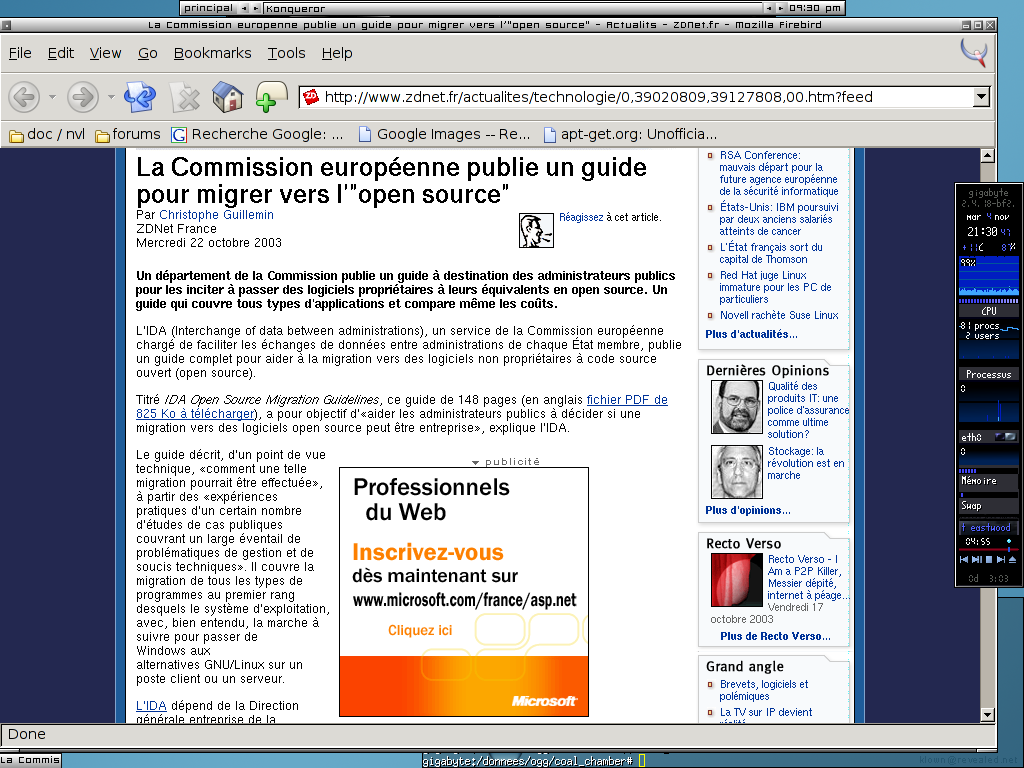The image size is (1024, 768).
Task: Open the 'apt-get.org' bookmark
Action: pyautogui.click(x=630, y=135)
